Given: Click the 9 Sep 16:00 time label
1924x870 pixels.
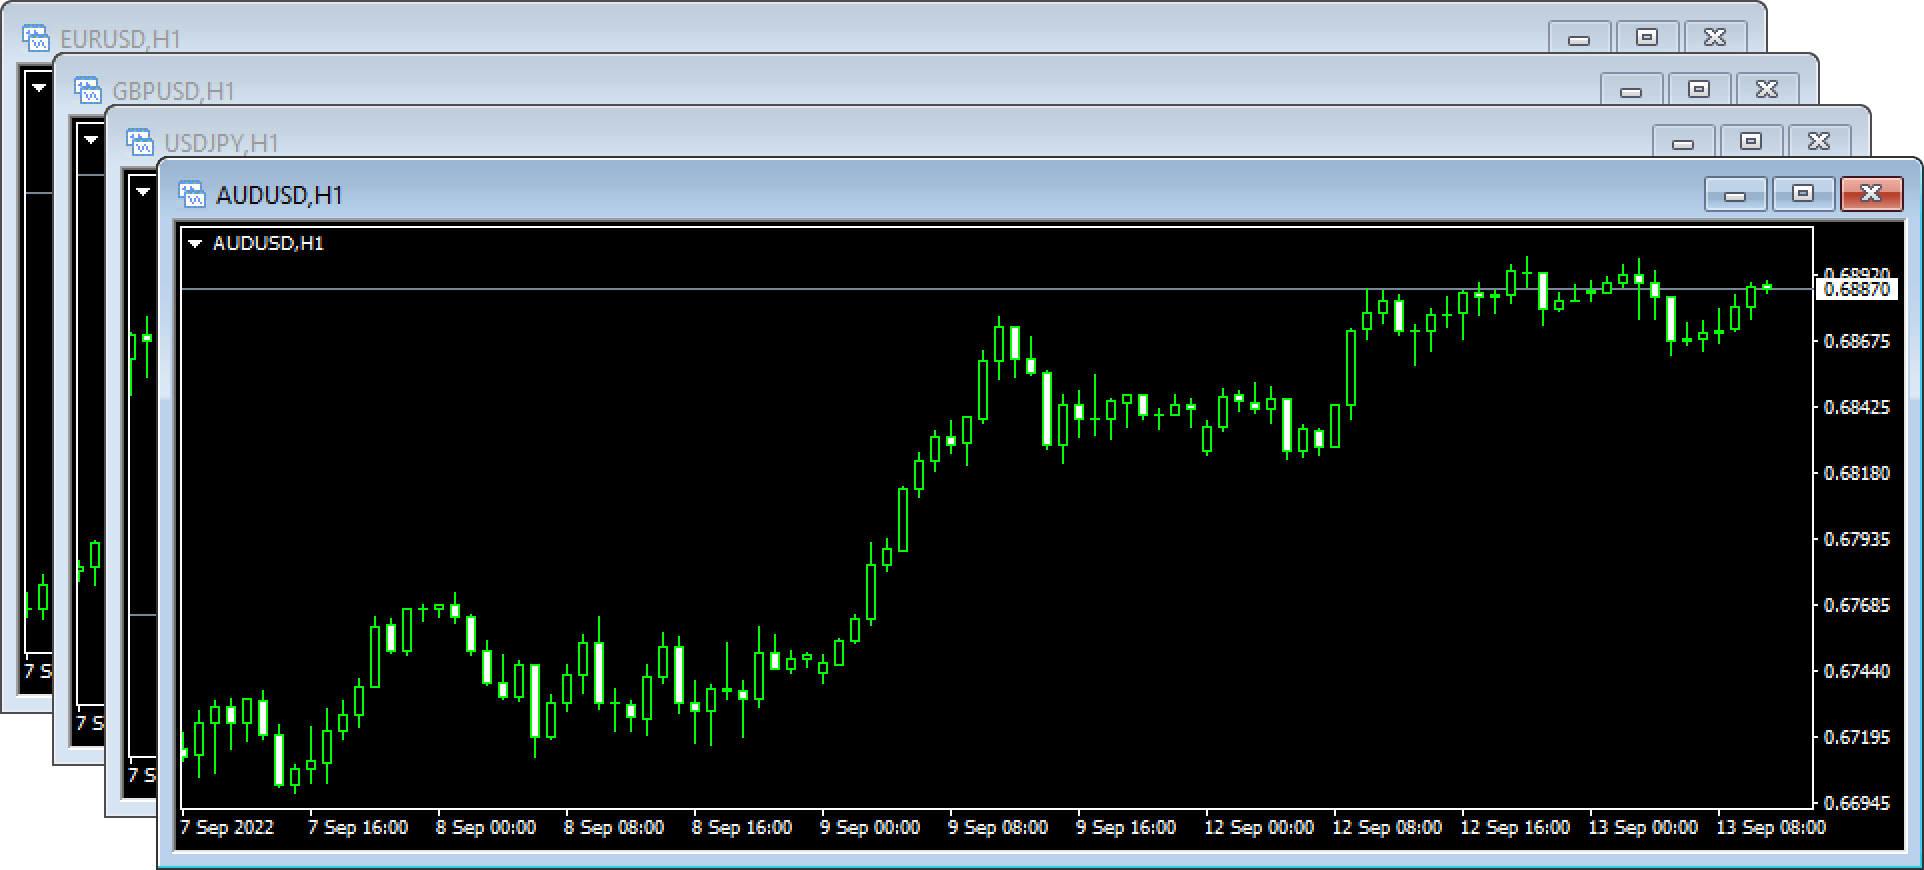Looking at the screenshot, I should (x=1126, y=828).
